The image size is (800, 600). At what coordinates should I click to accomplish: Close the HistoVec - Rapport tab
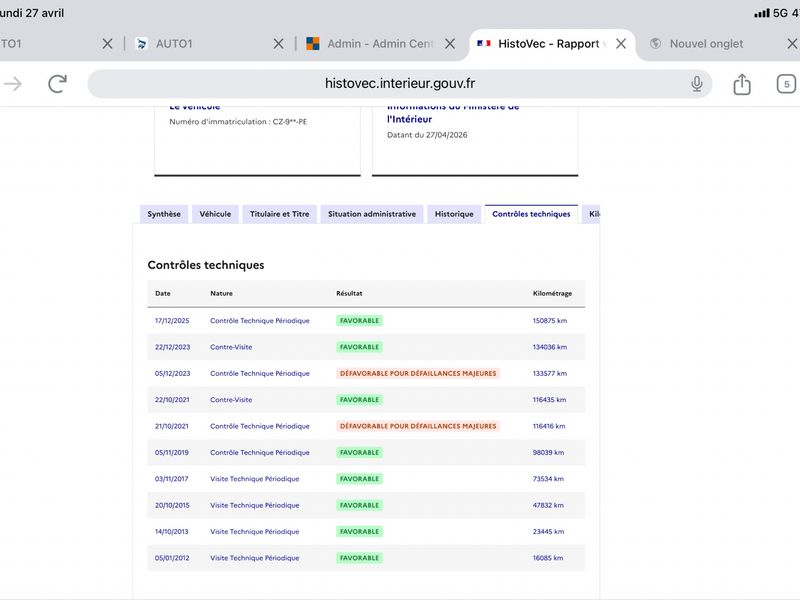pyautogui.click(x=620, y=44)
